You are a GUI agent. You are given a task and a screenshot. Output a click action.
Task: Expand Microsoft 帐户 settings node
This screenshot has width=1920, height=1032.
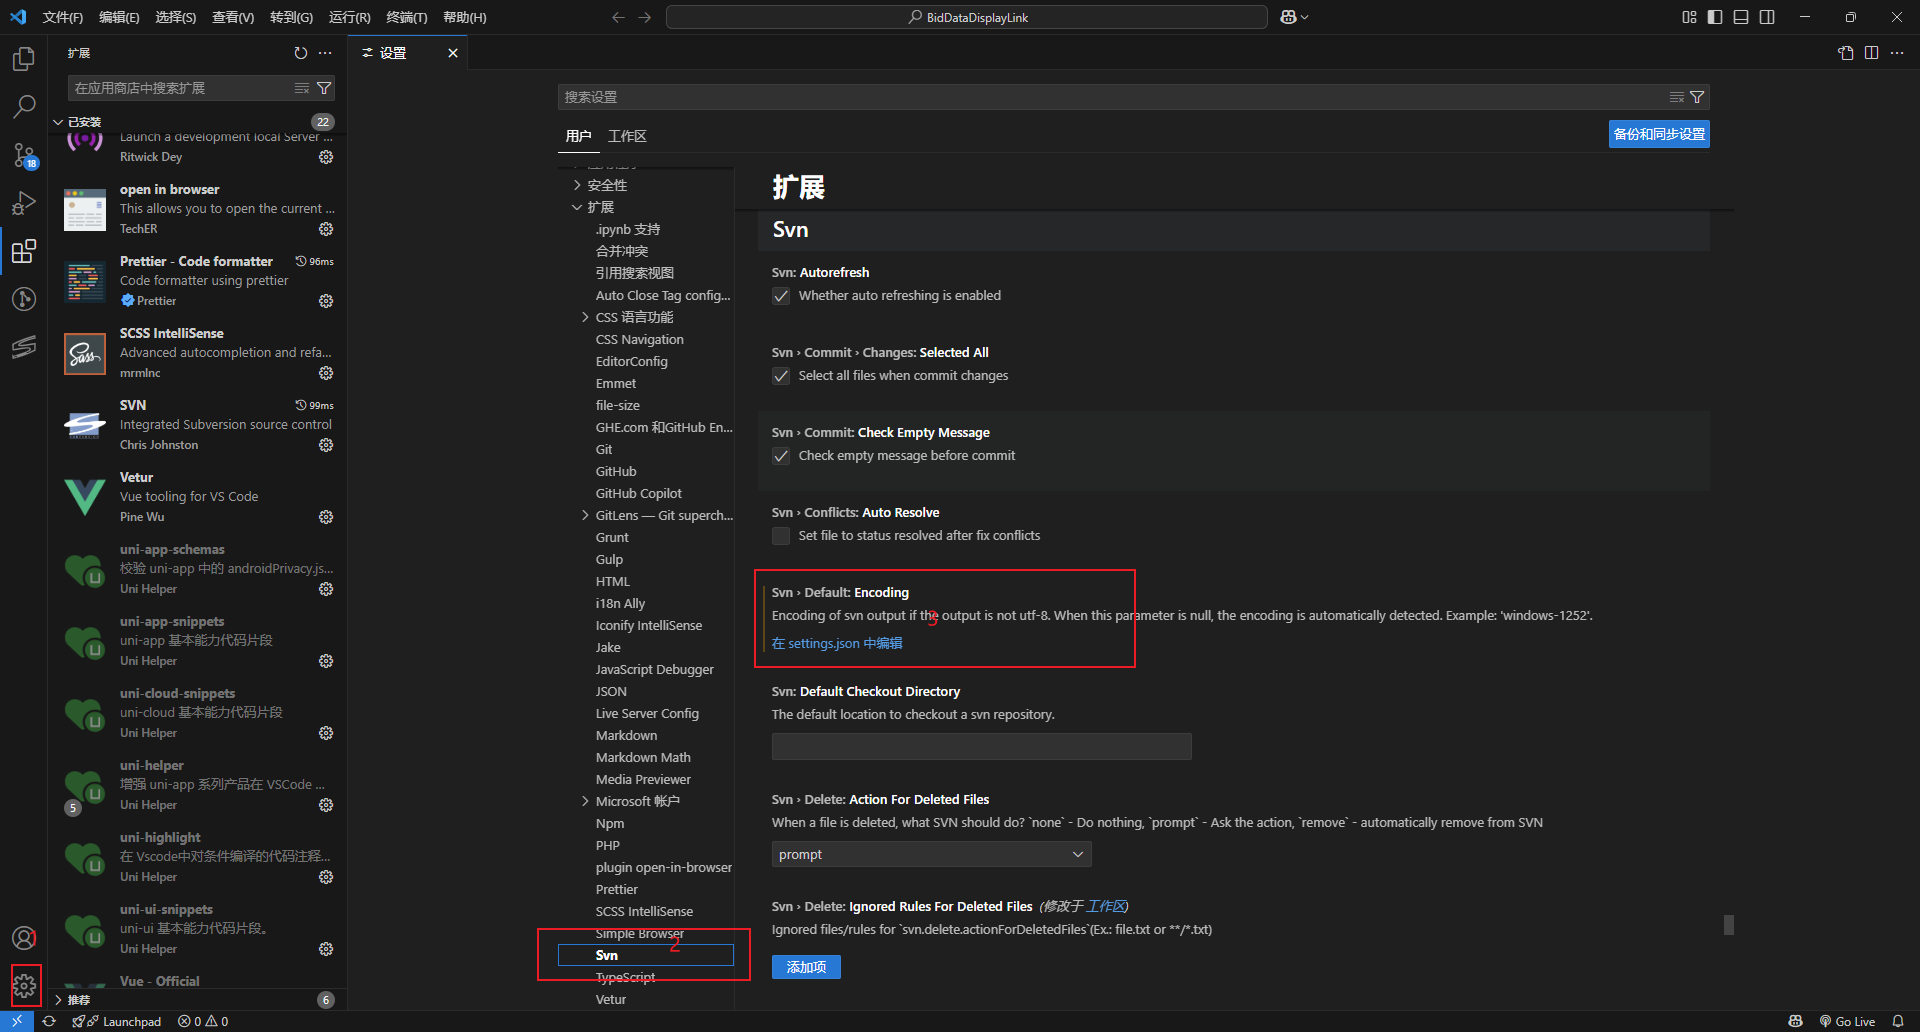586,801
